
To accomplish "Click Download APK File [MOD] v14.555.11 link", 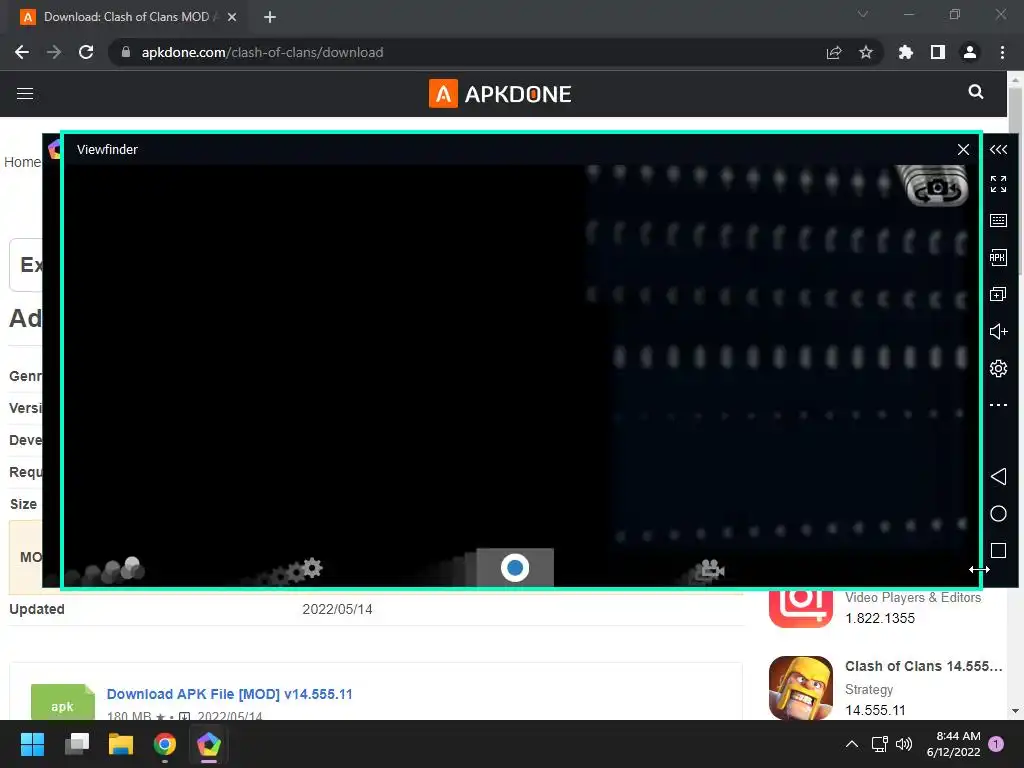I will click(x=229, y=694).
